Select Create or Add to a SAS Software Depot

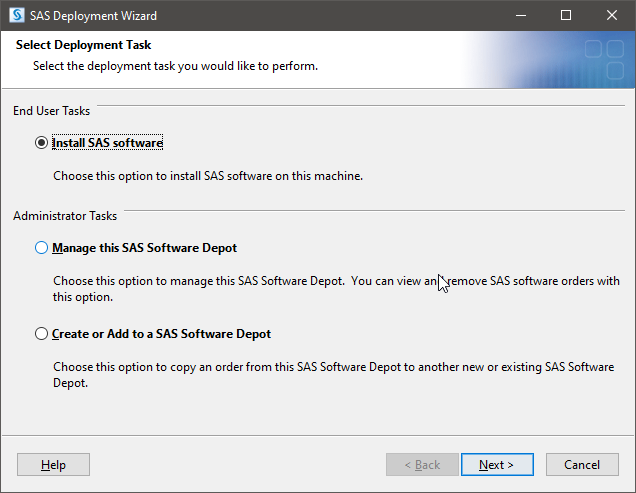tap(41, 334)
